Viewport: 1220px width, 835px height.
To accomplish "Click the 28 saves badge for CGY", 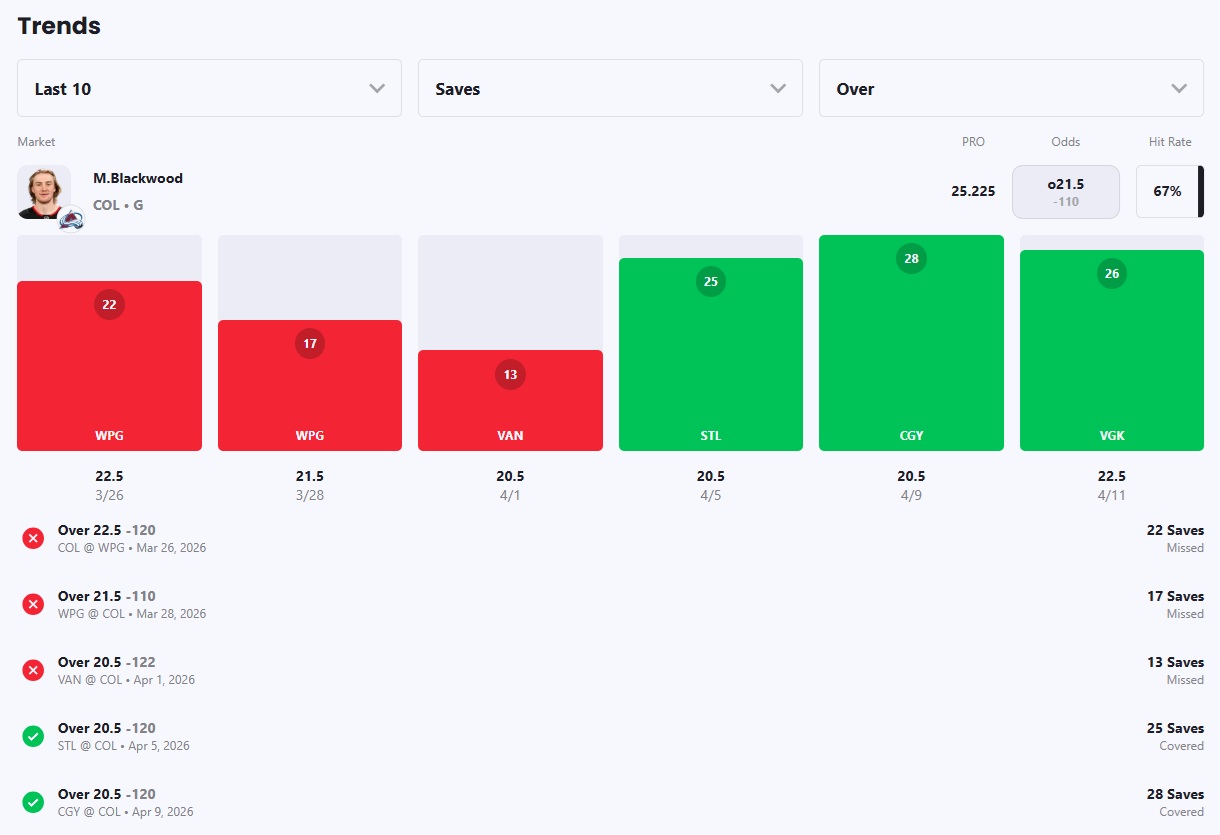I will (x=911, y=258).
